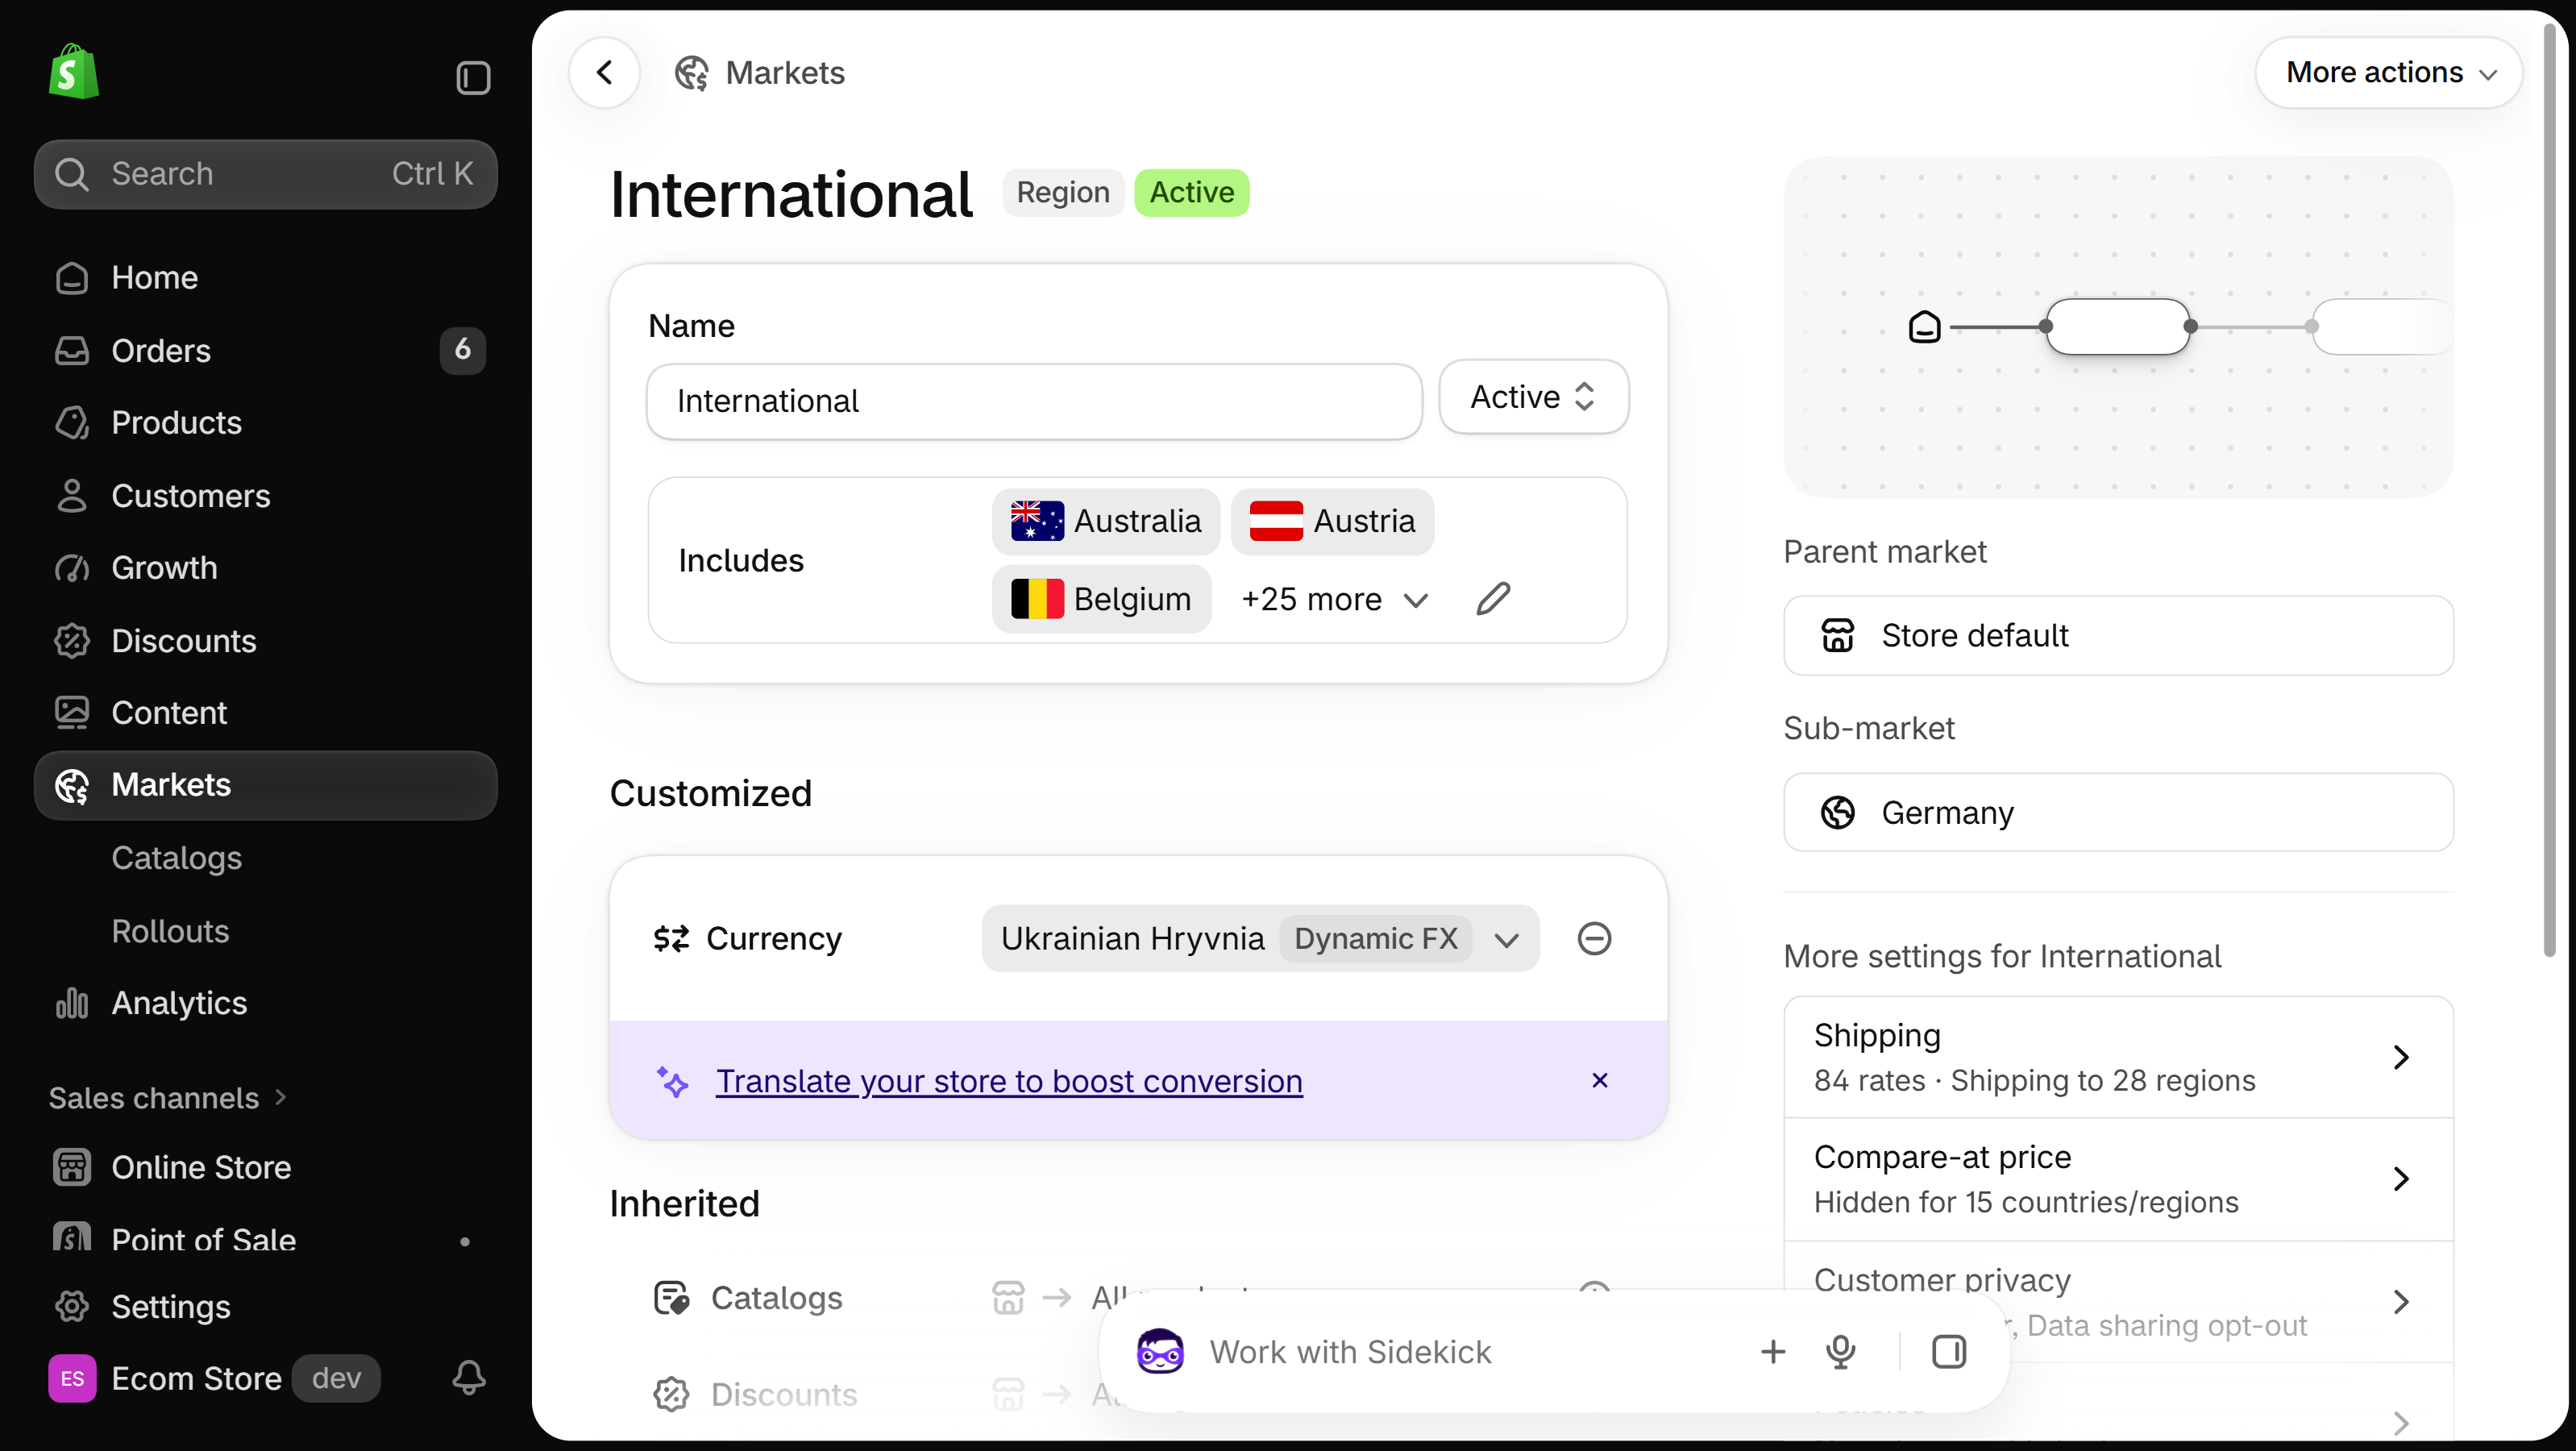The image size is (2576, 1451).
Task: Click the home node in market diagram
Action: (1924, 327)
